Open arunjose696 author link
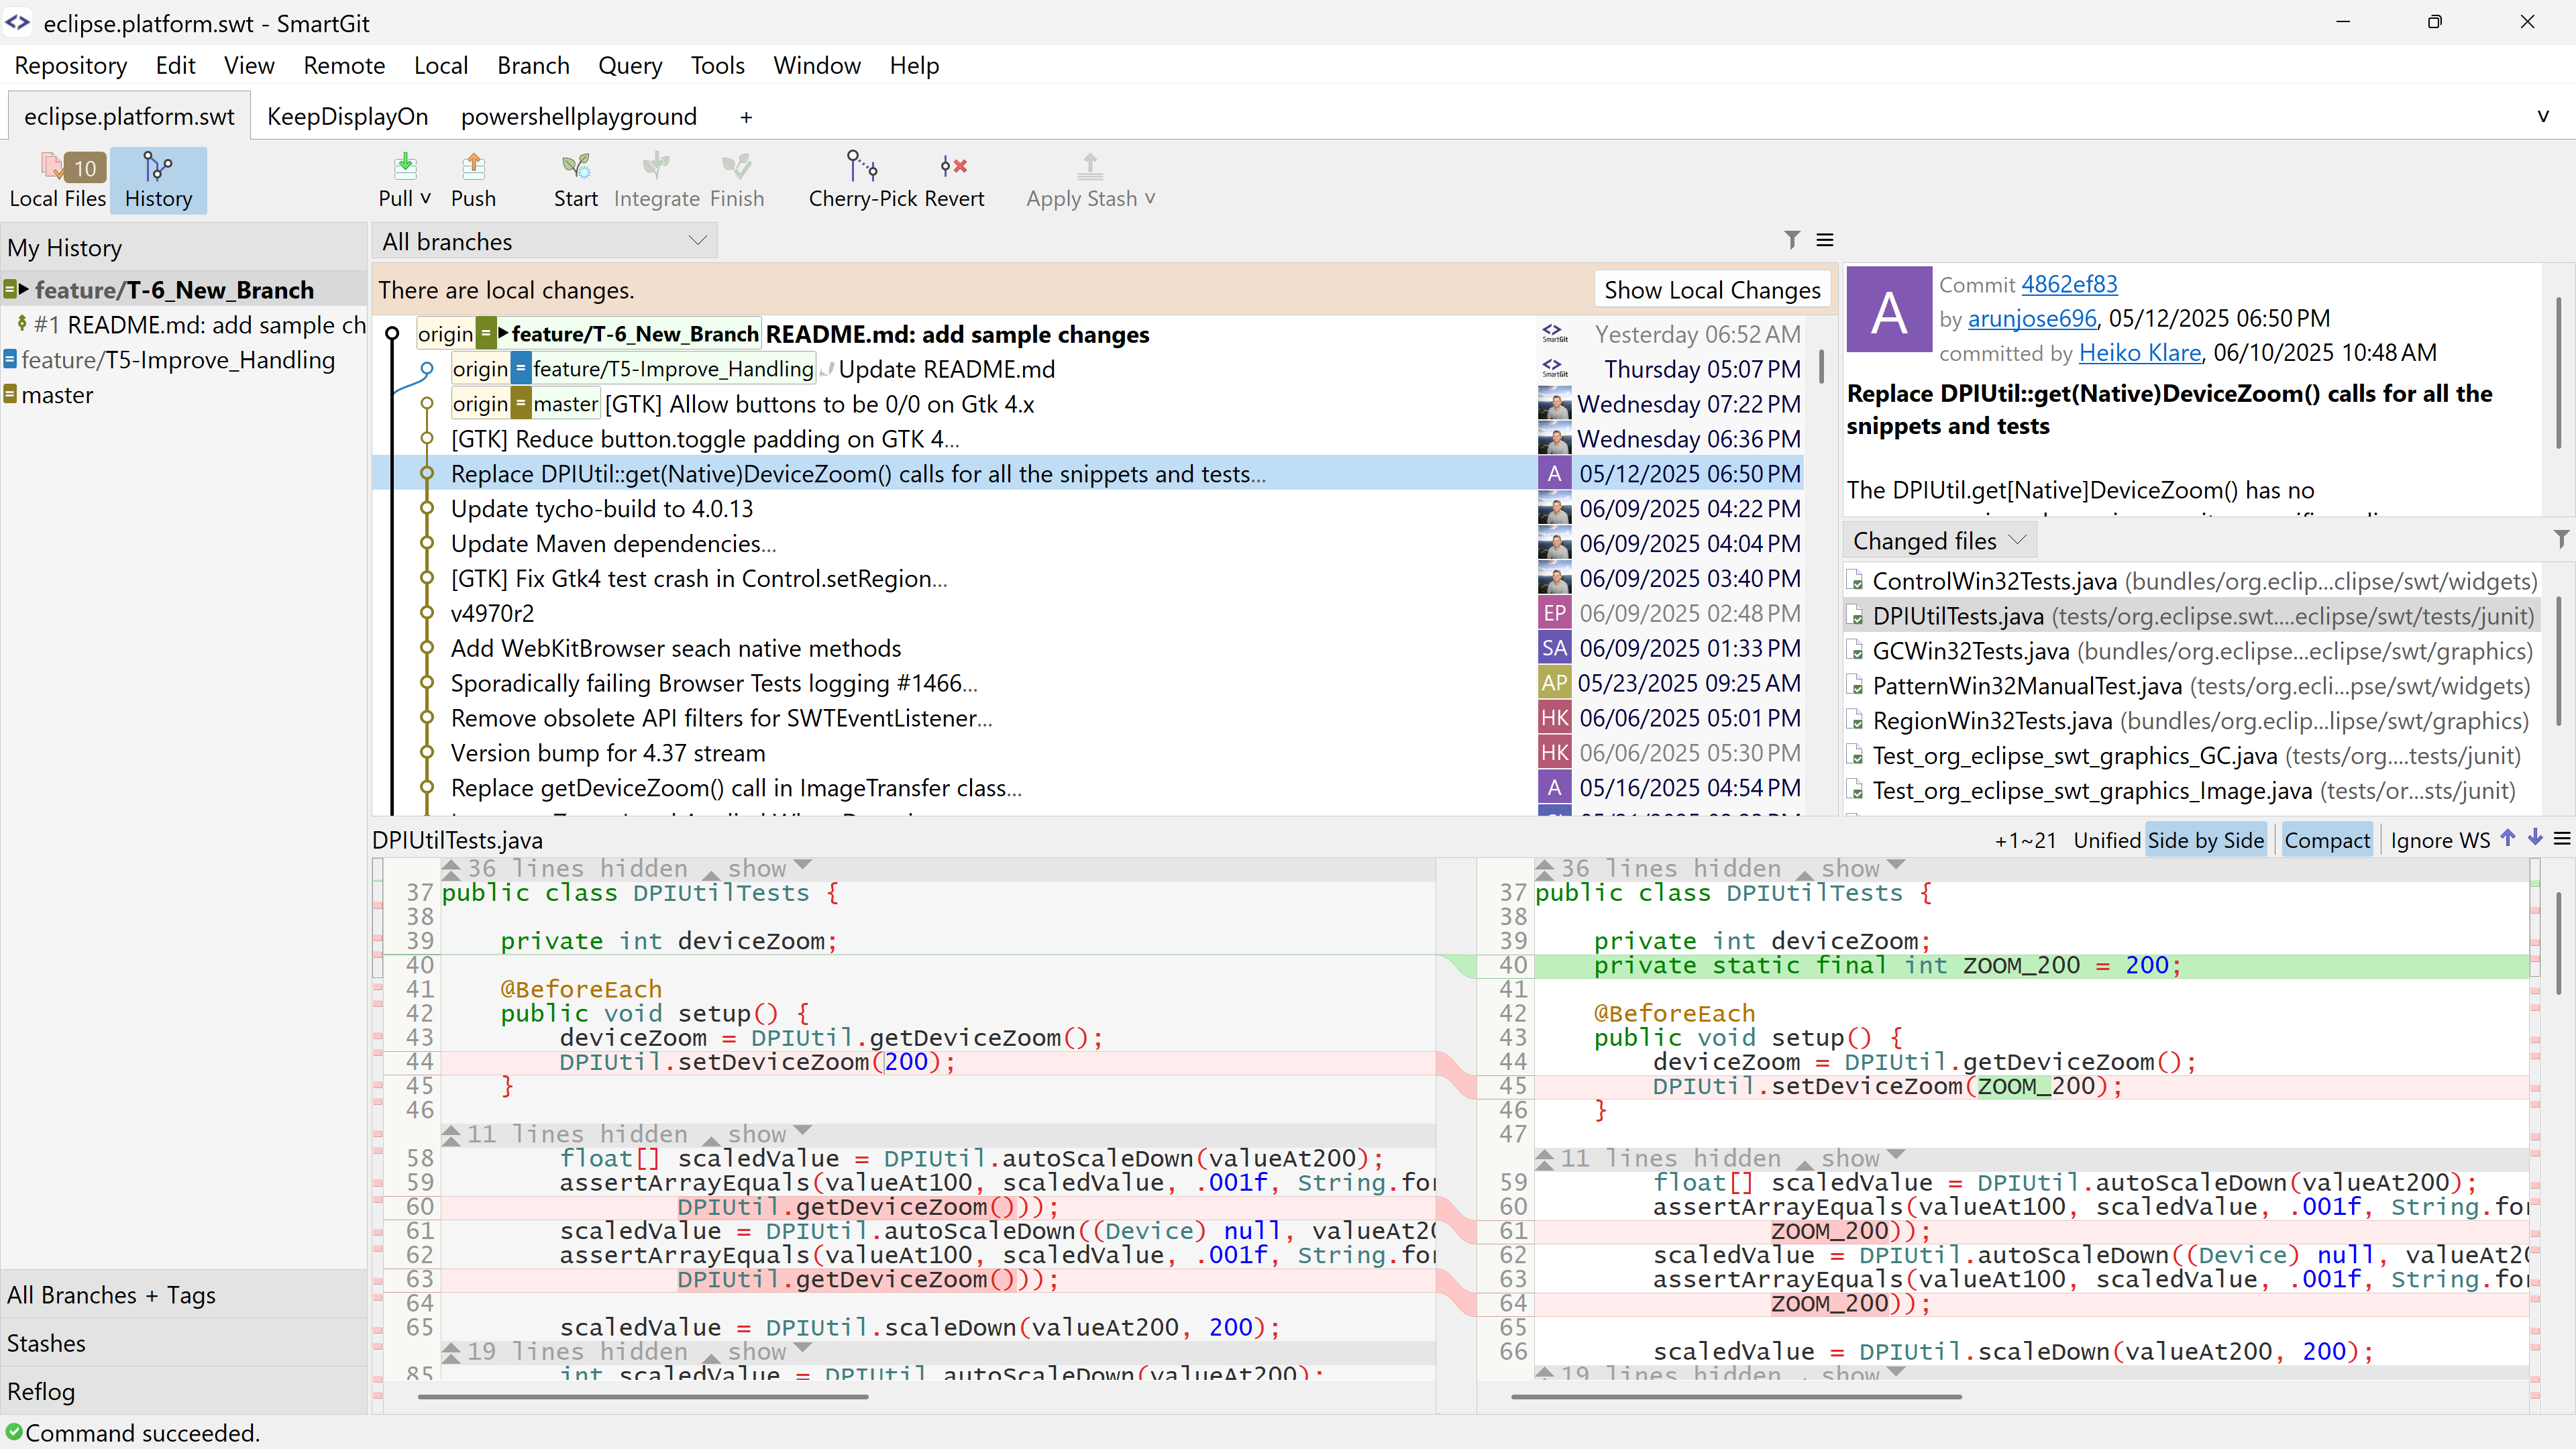Image resolution: width=2576 pixels, height=1449 pixels. [x=2031, y=319]
